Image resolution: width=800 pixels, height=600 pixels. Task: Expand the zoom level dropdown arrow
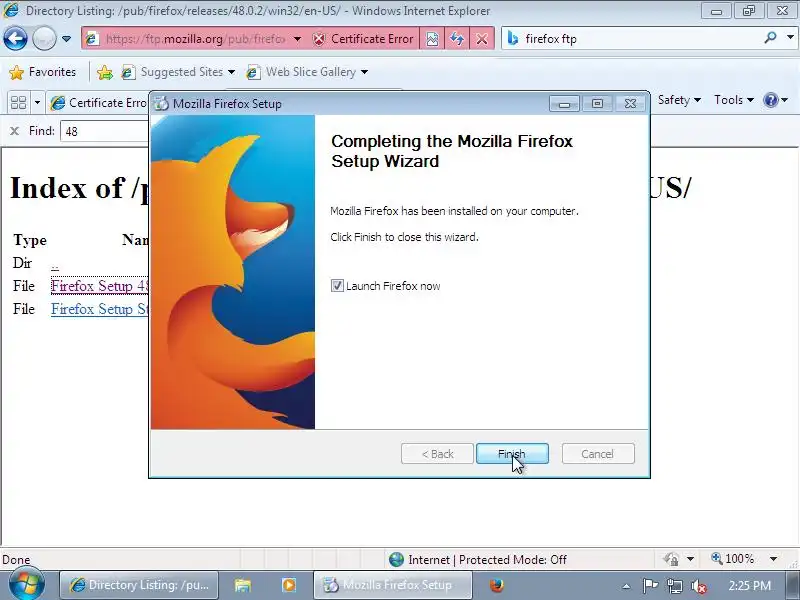click(773, 559)
